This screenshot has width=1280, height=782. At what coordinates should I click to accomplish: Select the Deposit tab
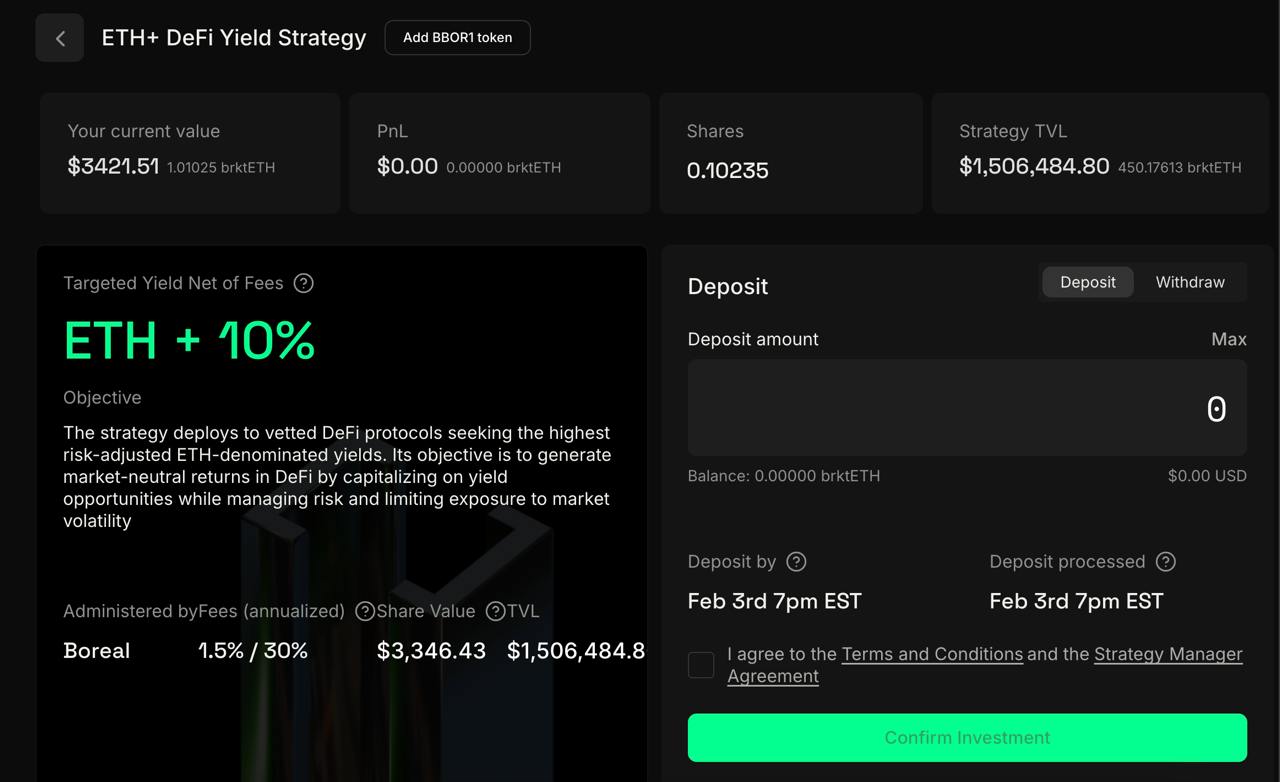click(x=1088, y=282)
